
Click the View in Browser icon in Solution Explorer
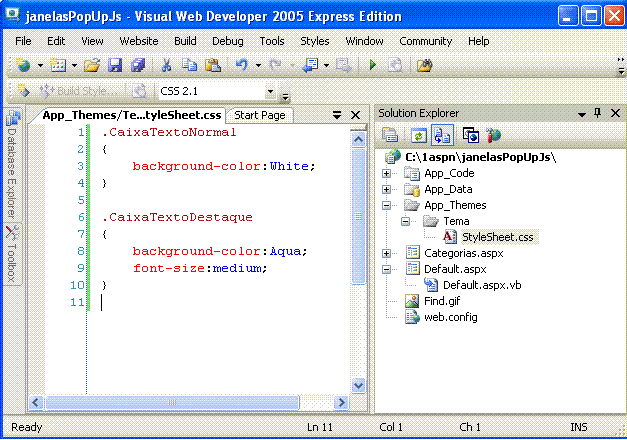[471, 135]
